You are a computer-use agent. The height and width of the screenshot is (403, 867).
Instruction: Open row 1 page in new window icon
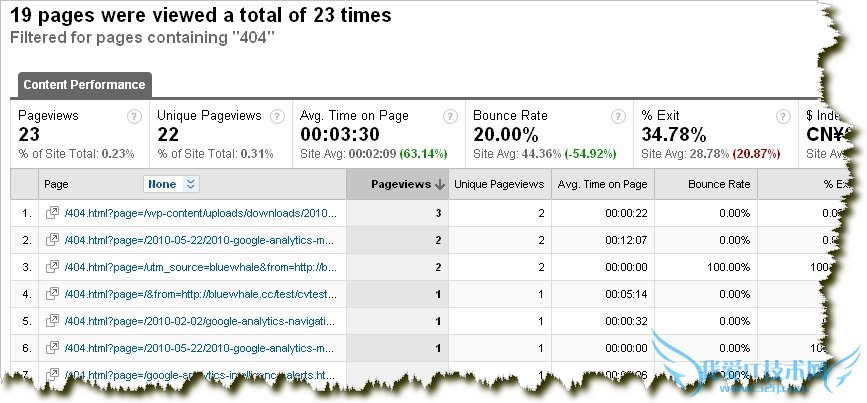pyautogui.click(x=52, y=213)
